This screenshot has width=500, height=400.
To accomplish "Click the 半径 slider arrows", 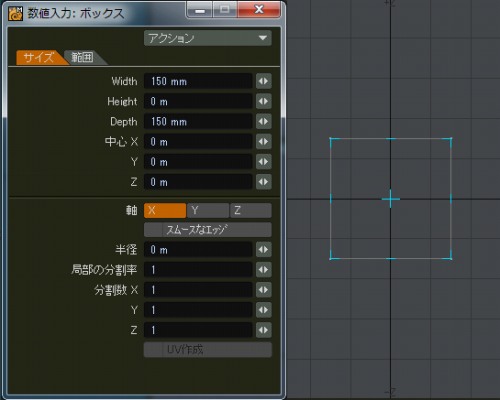I will point(264,250).
